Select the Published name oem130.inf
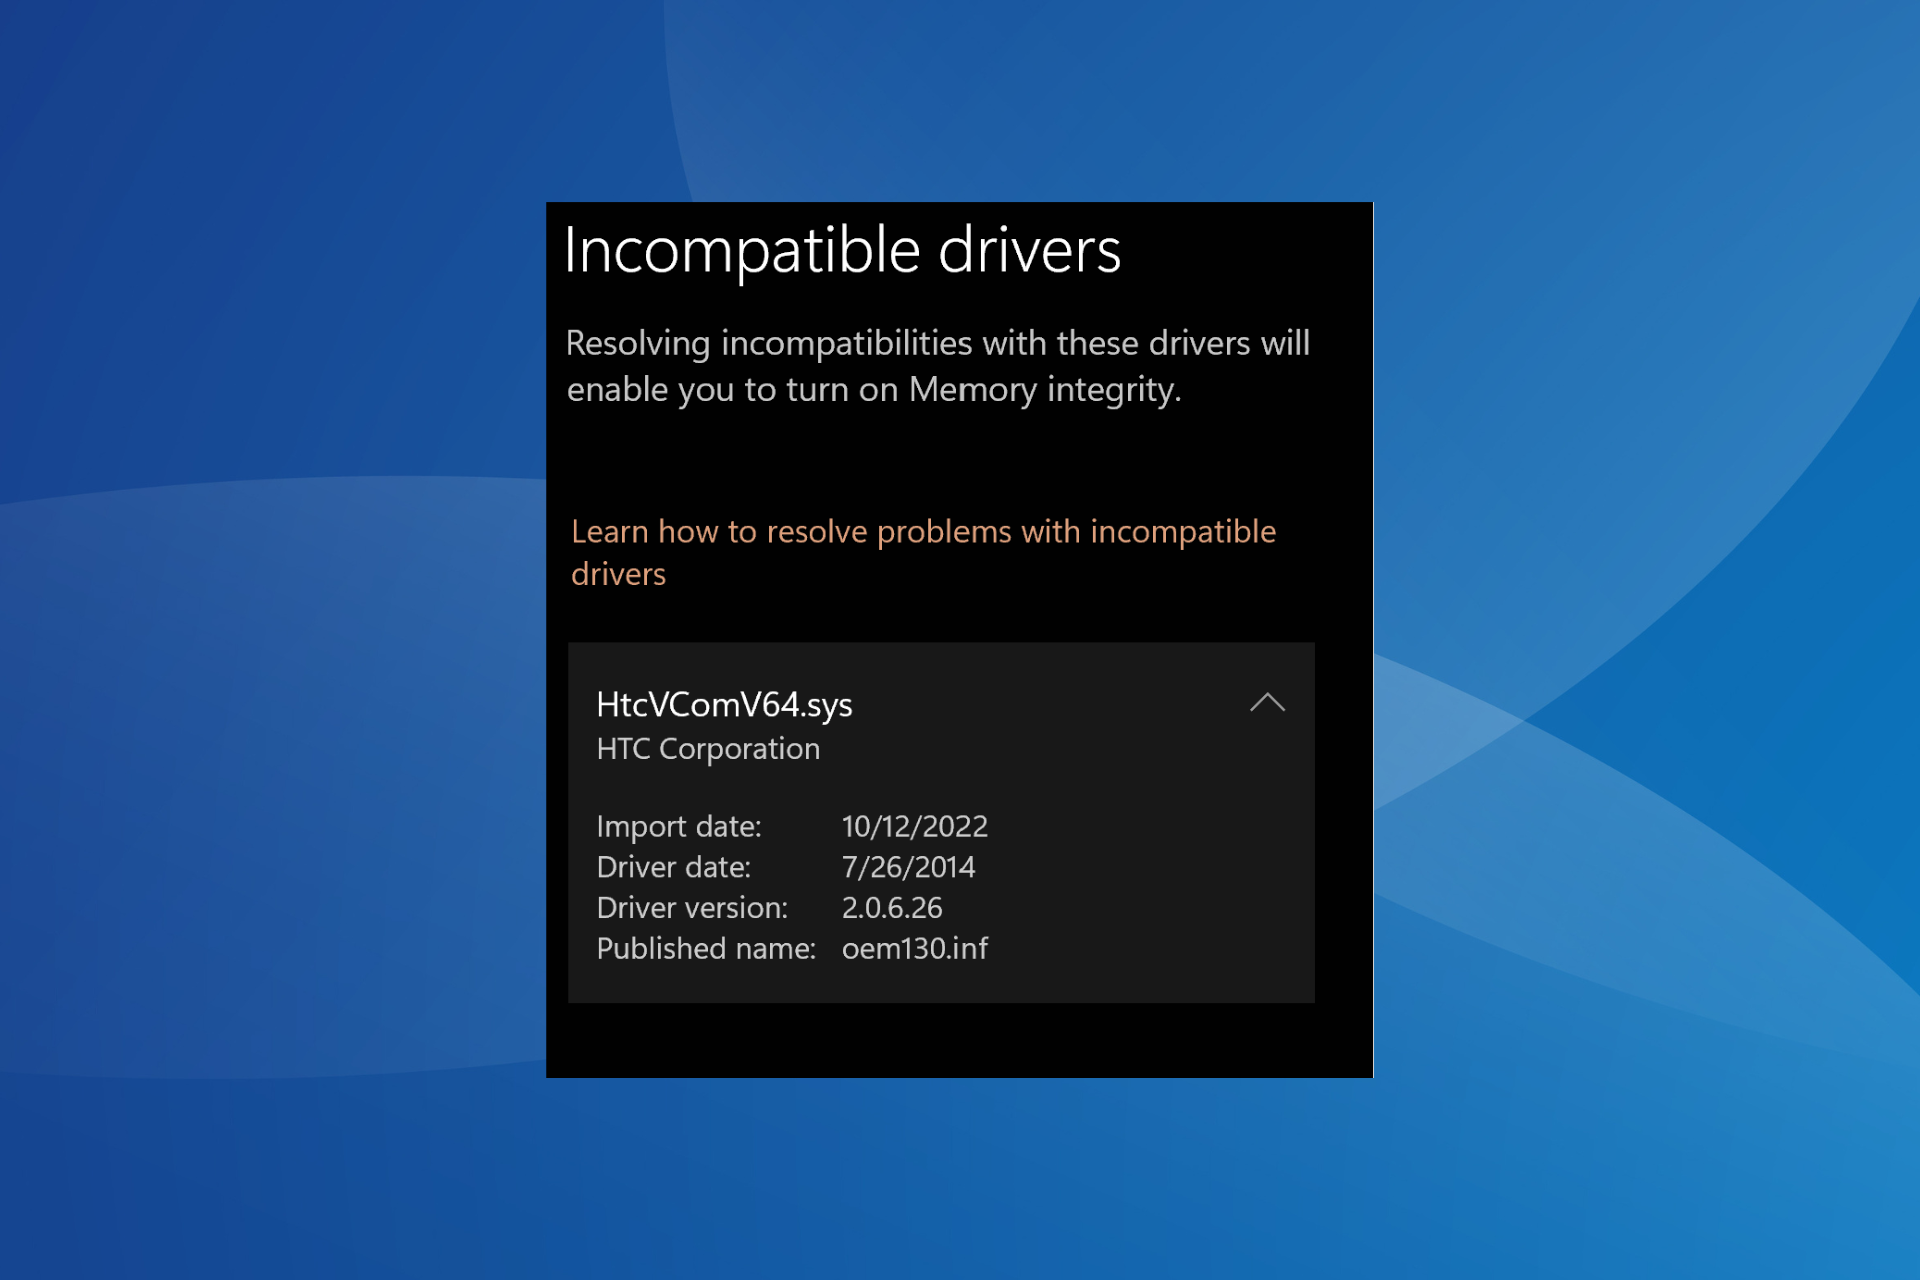The width and height of the screenshot is (1920, 1280). [x=914, y=948]
